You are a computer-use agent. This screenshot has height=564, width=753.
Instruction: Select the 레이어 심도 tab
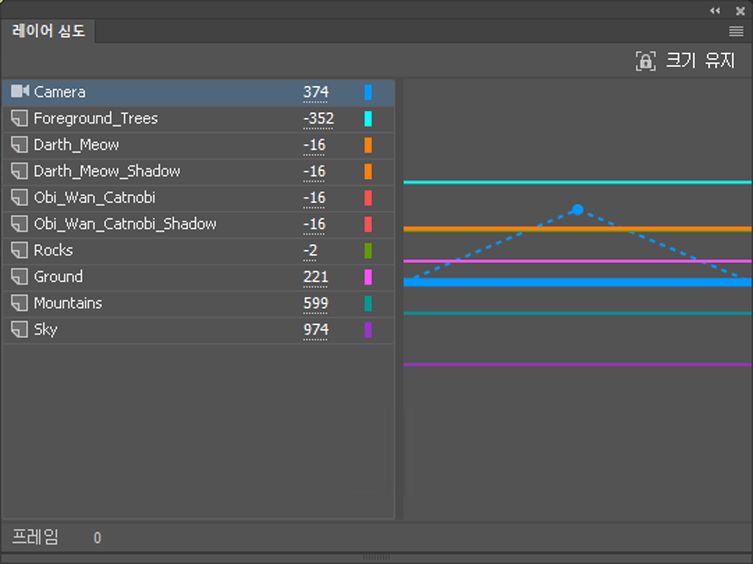[x=49, y=31]
